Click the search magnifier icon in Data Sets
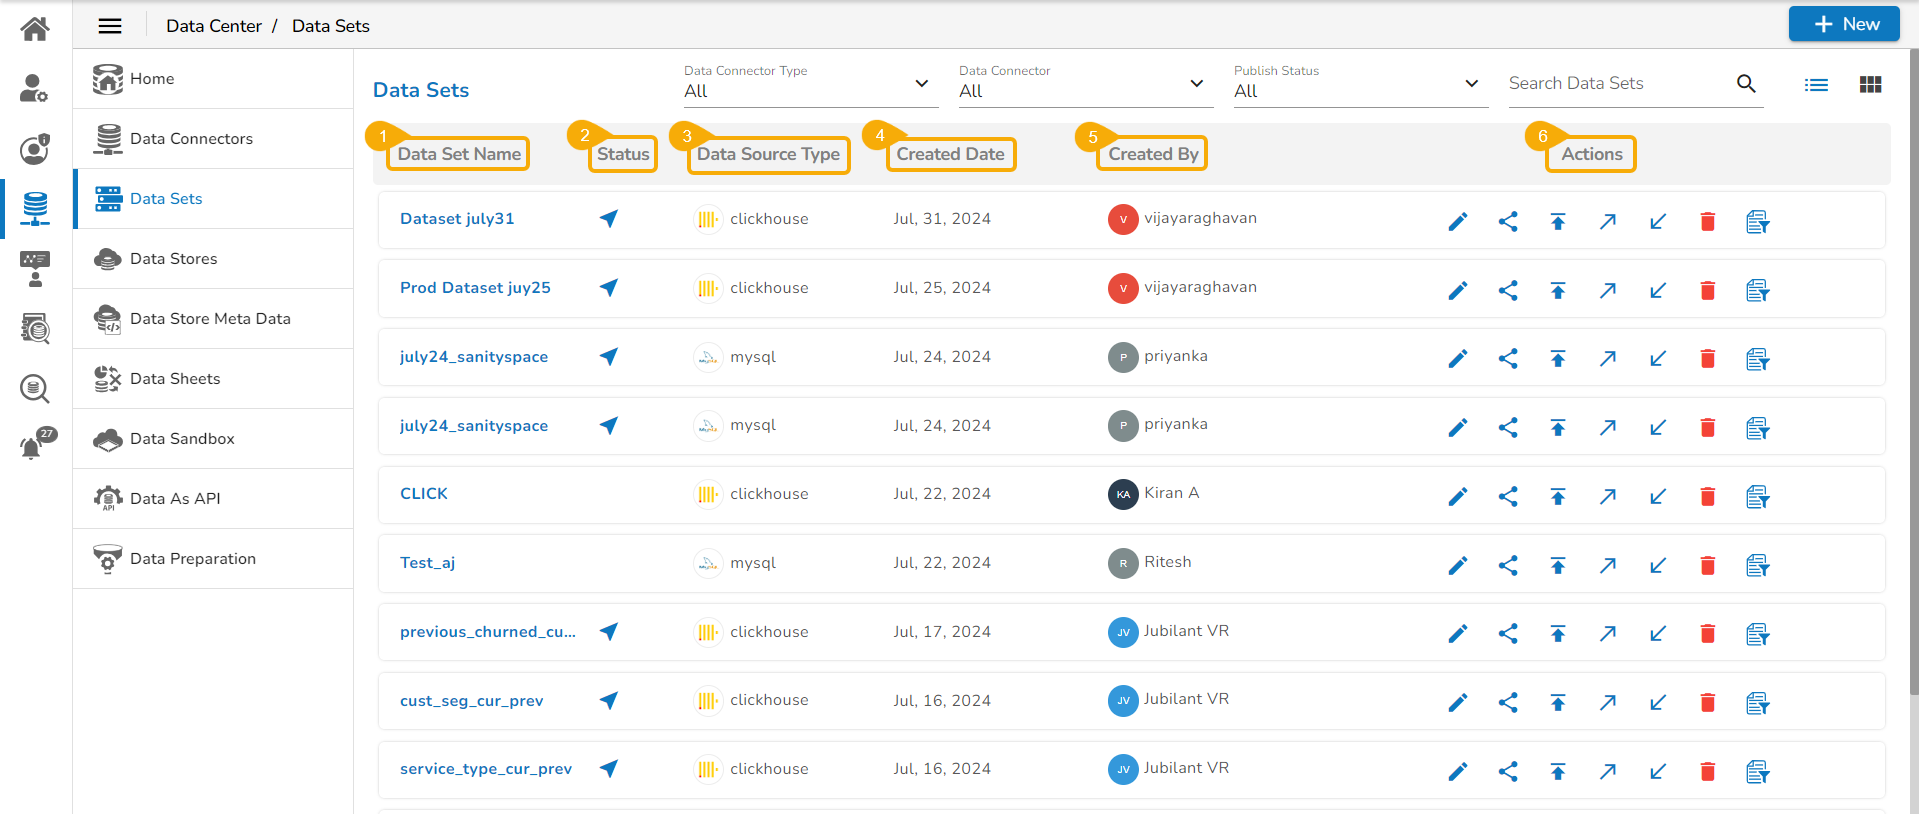 [x=1746, y=84]
